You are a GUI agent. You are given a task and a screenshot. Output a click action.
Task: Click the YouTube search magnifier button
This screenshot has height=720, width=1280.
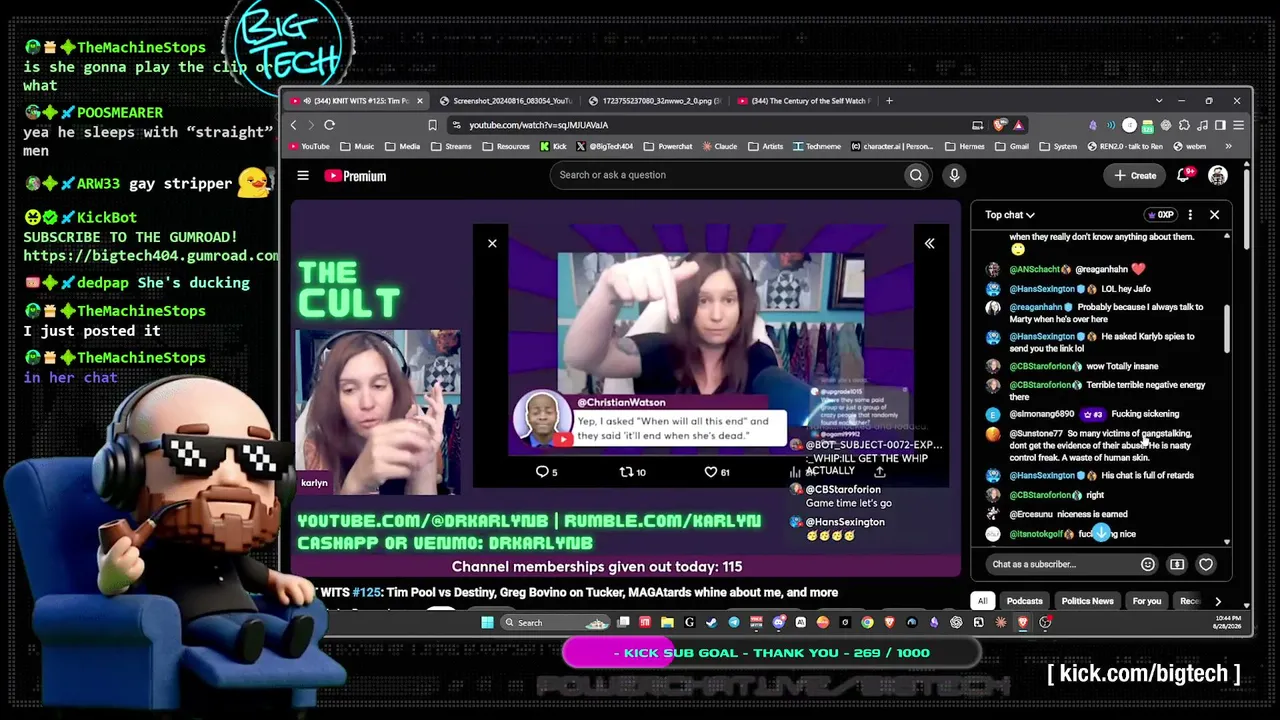pyautogui.click(x=916, y=175)
